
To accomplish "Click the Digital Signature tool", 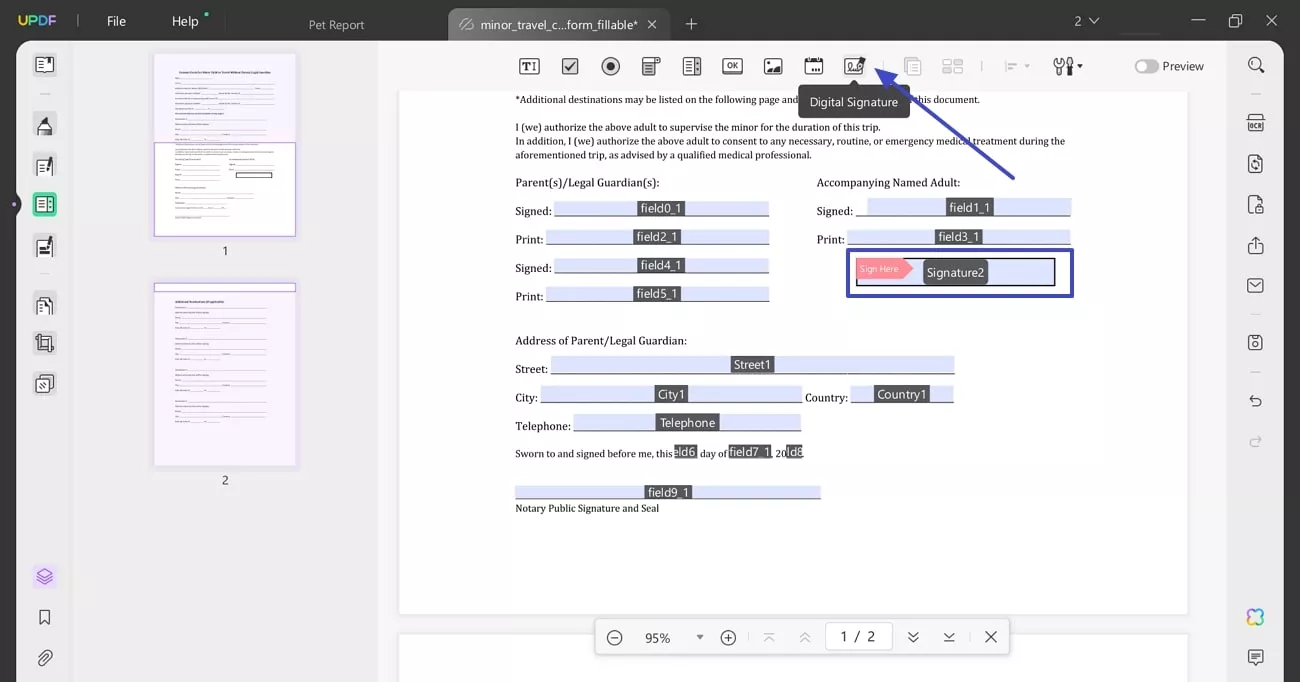I will pos(854,66).
